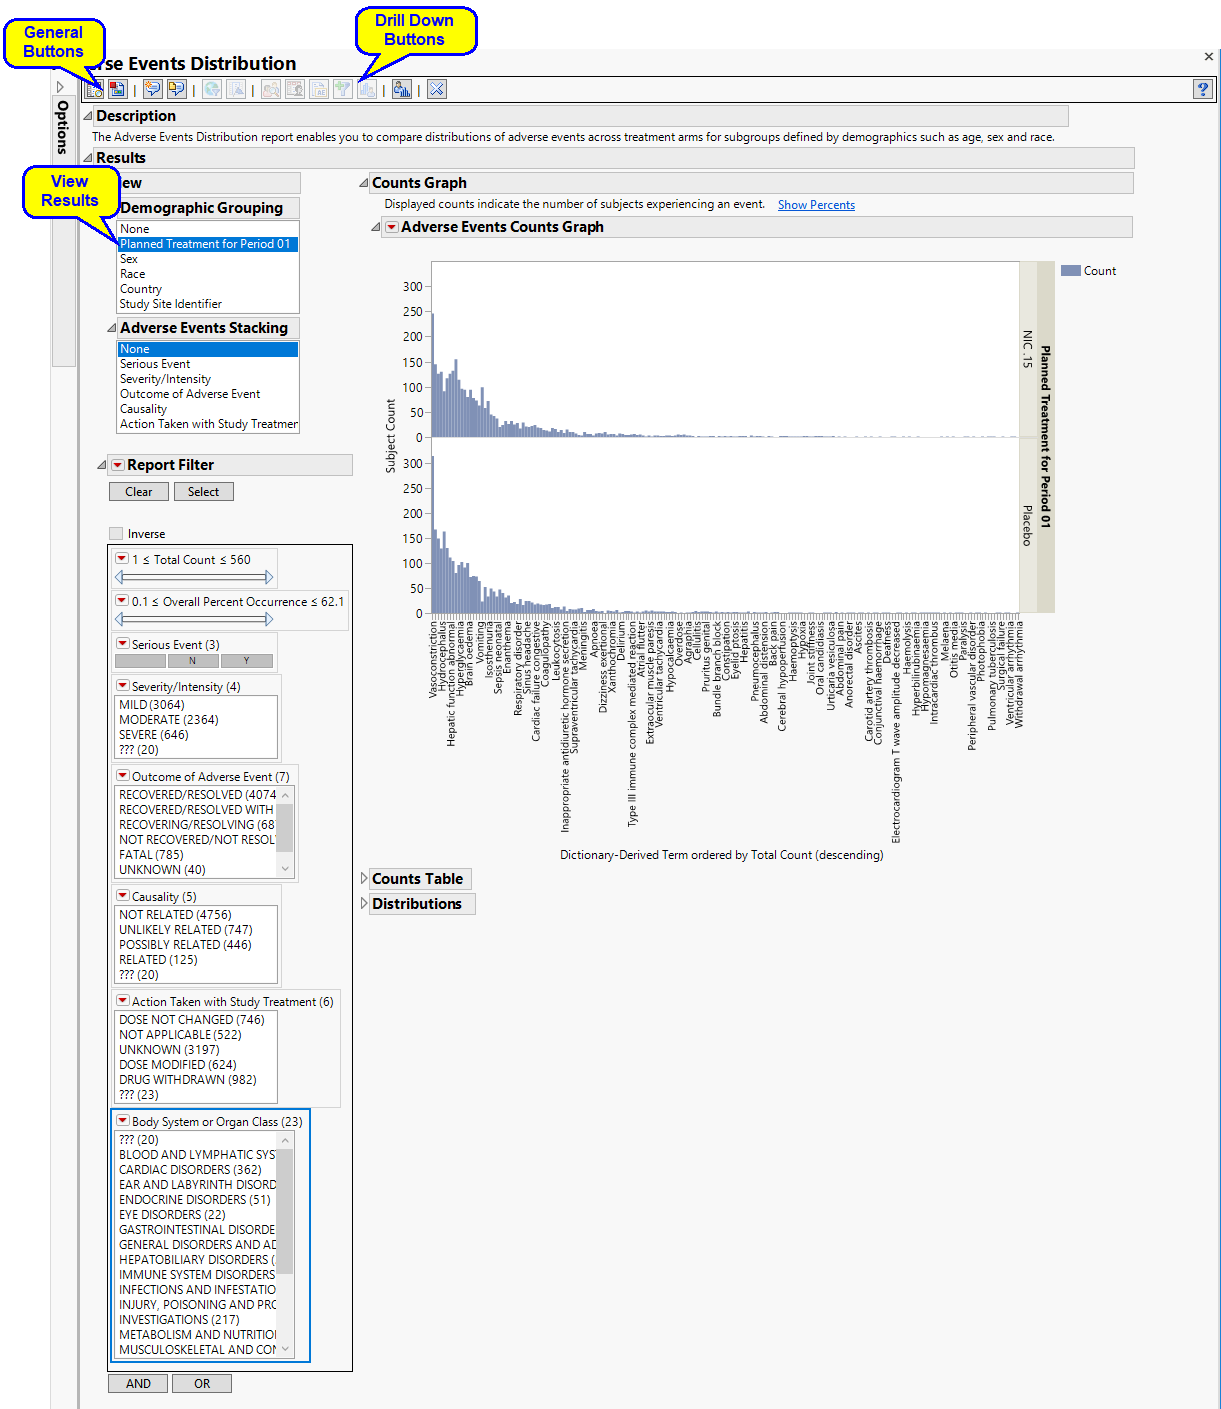Click the Count legend color swatch

pos(1070,271)
